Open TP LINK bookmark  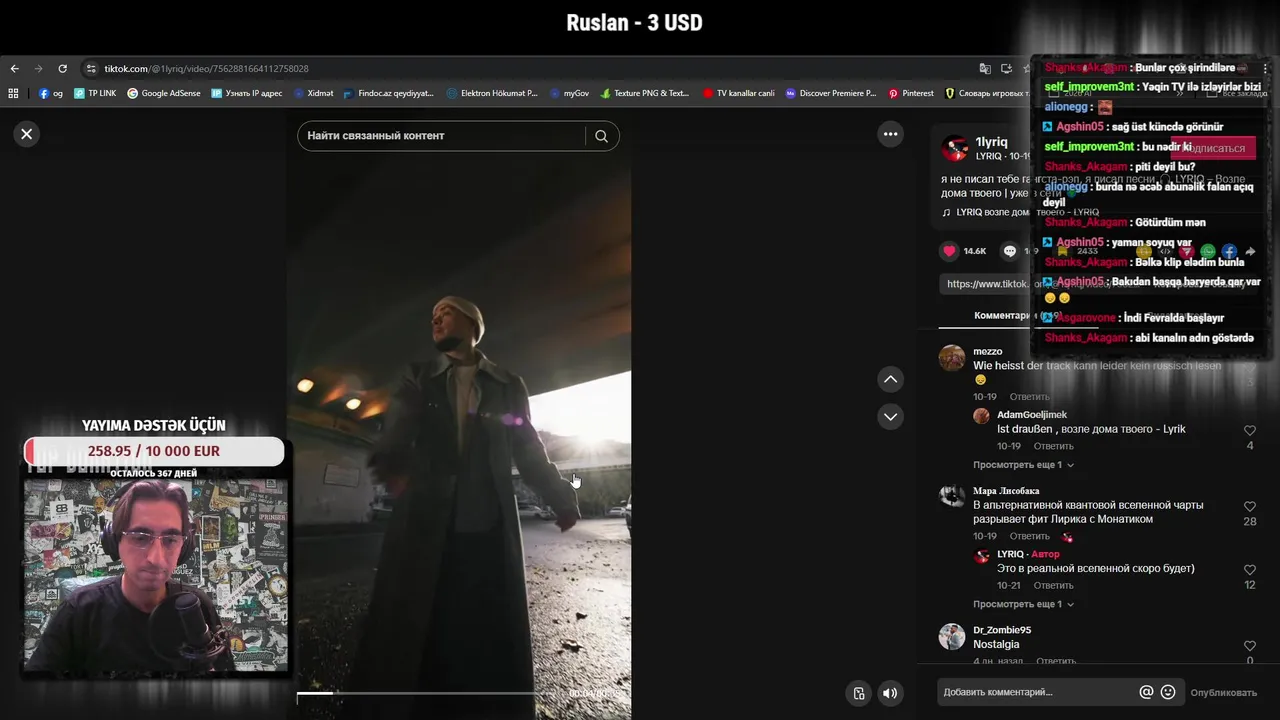(95, 93)
